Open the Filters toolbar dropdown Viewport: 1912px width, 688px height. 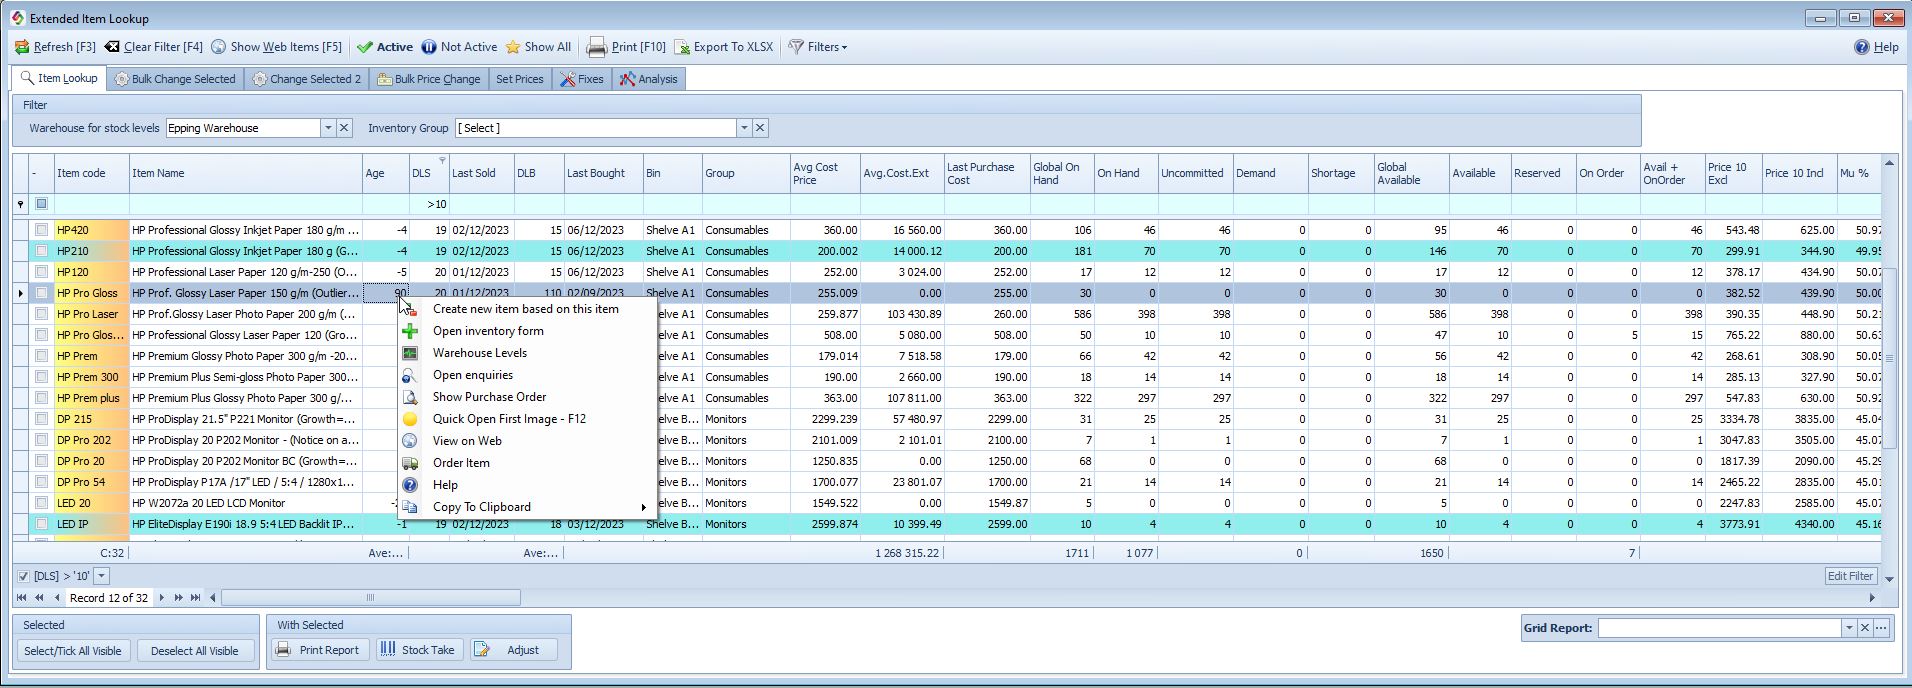(818, 47)
